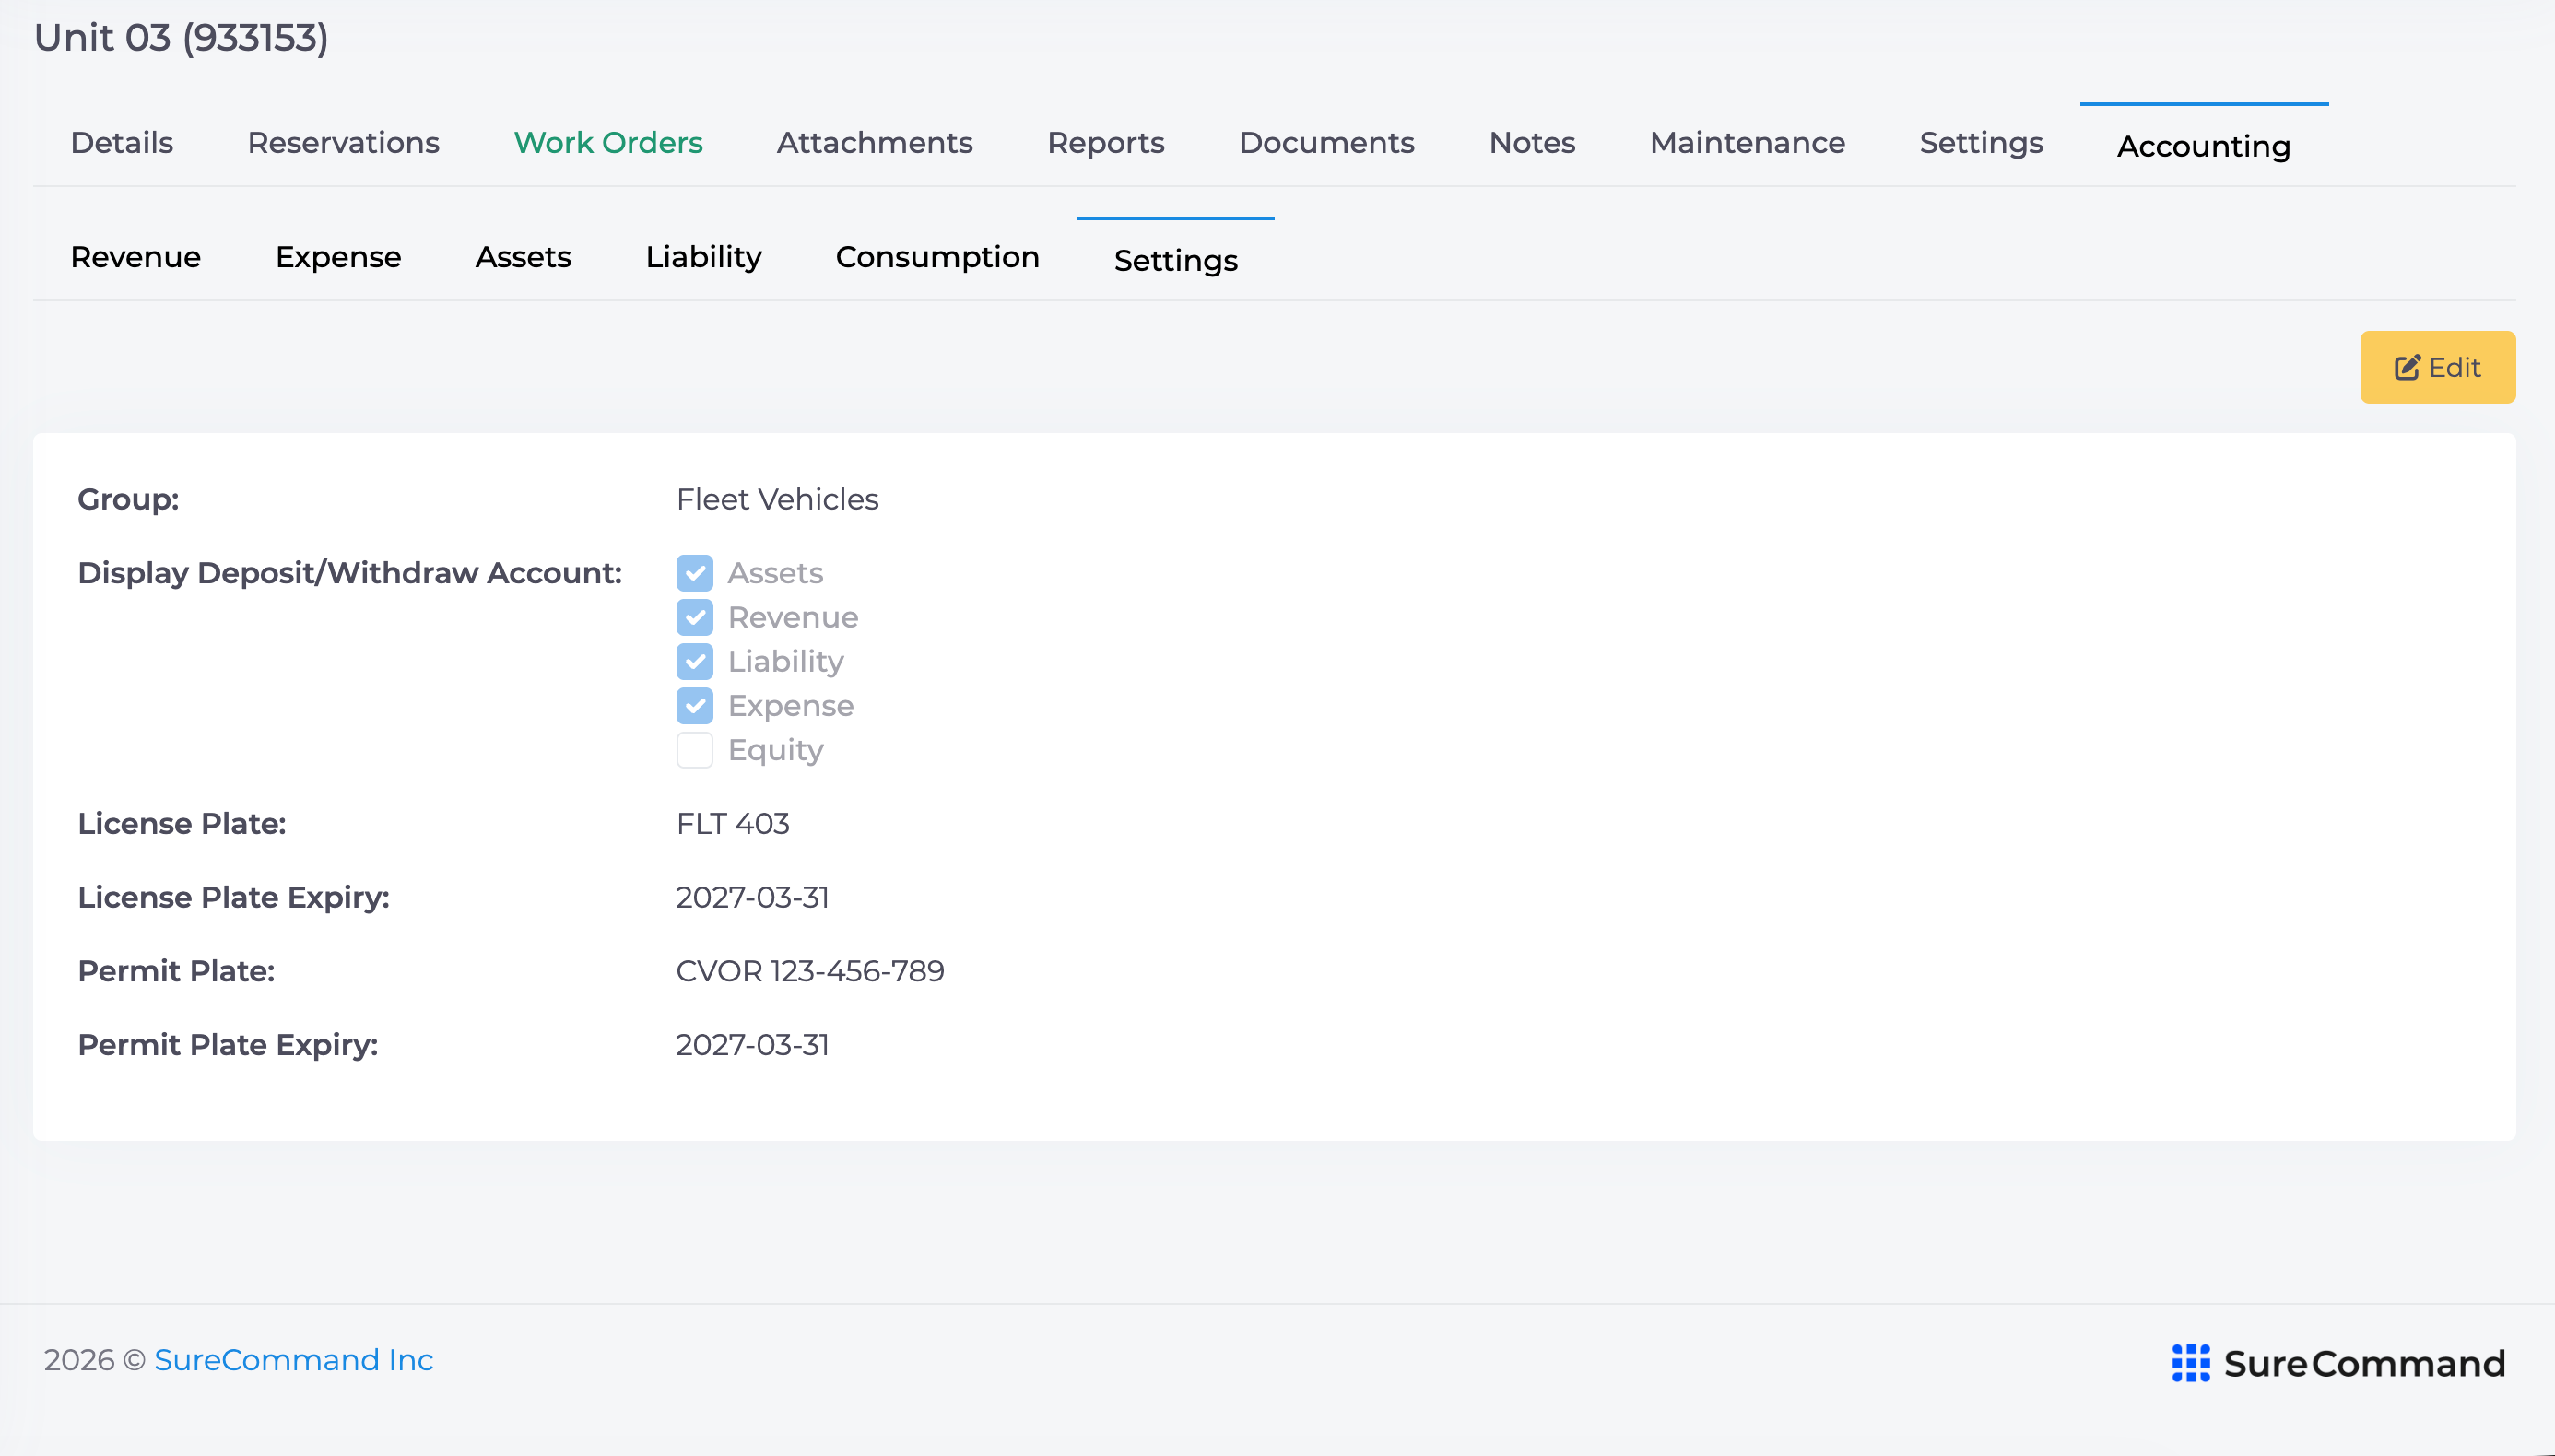Switch to the Expense sub-tab
This screenshot has width=2555, height=1456.
pos(338,257)
